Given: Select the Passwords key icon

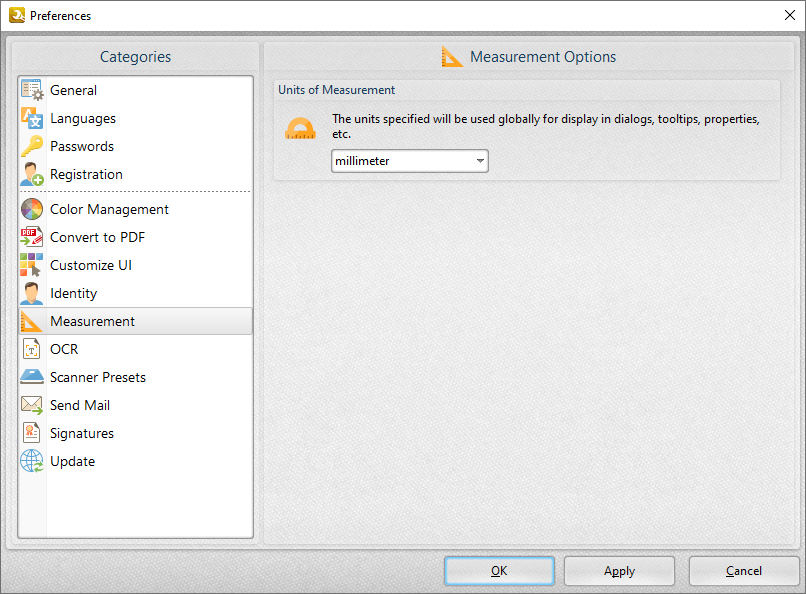Looking at the screenshot, I should click(31, 146).
